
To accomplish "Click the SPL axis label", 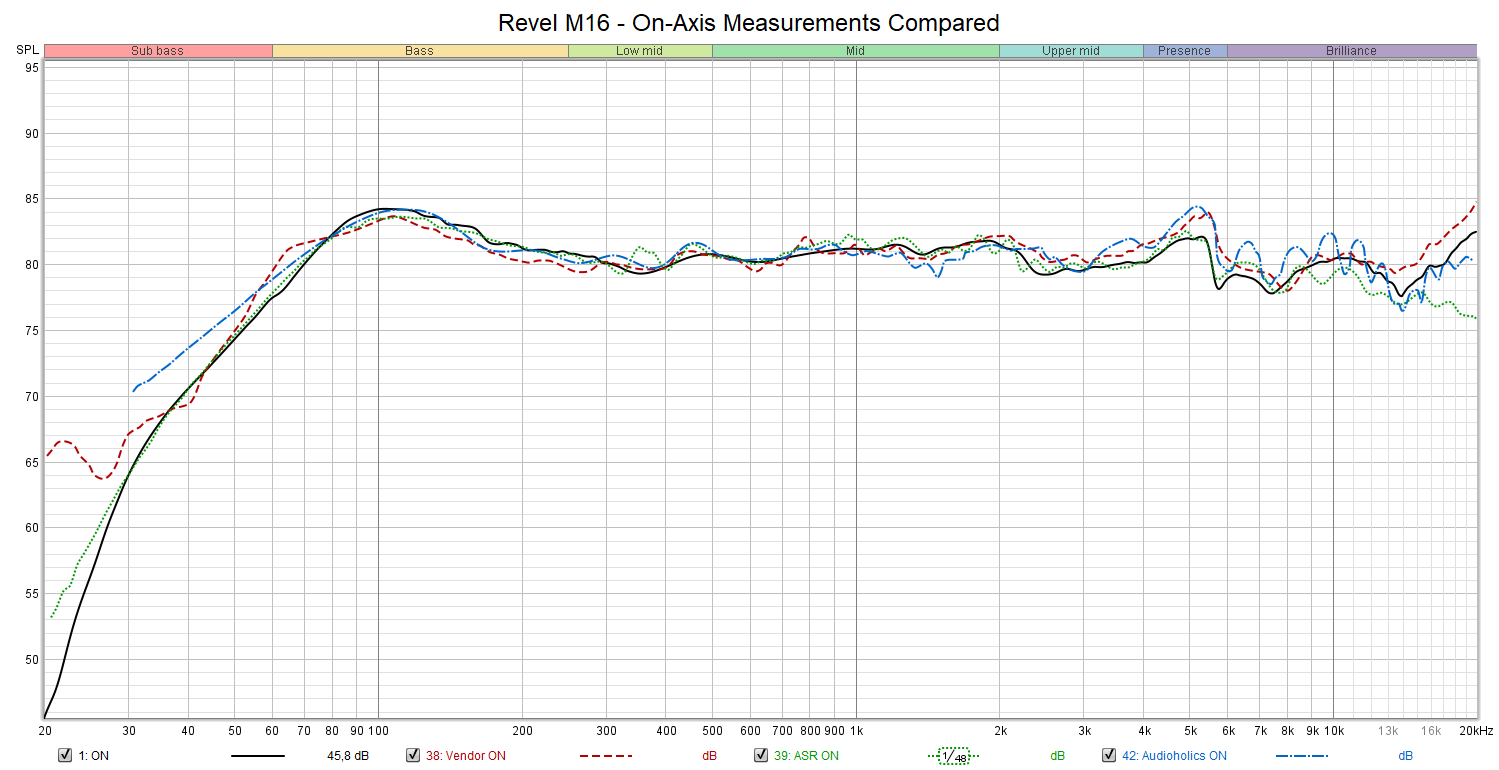I will pyautogui.click(x=28, y=50).
